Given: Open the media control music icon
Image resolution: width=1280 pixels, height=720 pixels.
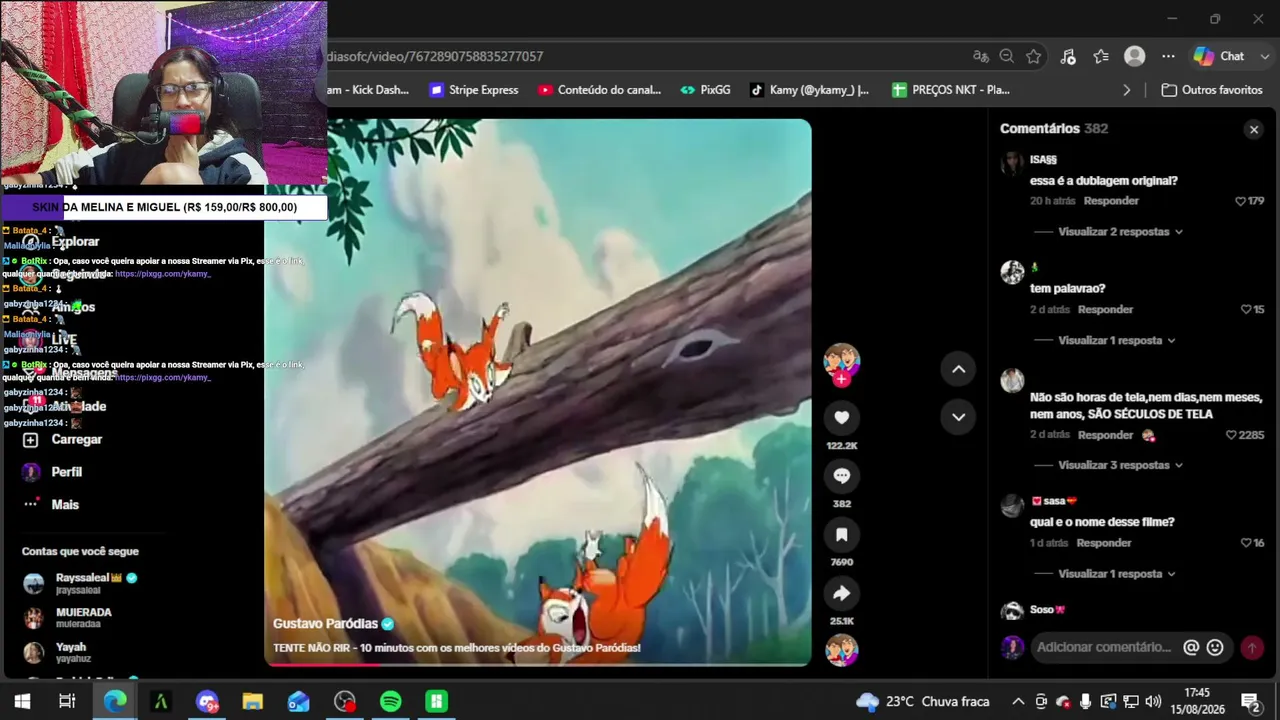Looking at the screenshot, I should (x=1068, y=57).
